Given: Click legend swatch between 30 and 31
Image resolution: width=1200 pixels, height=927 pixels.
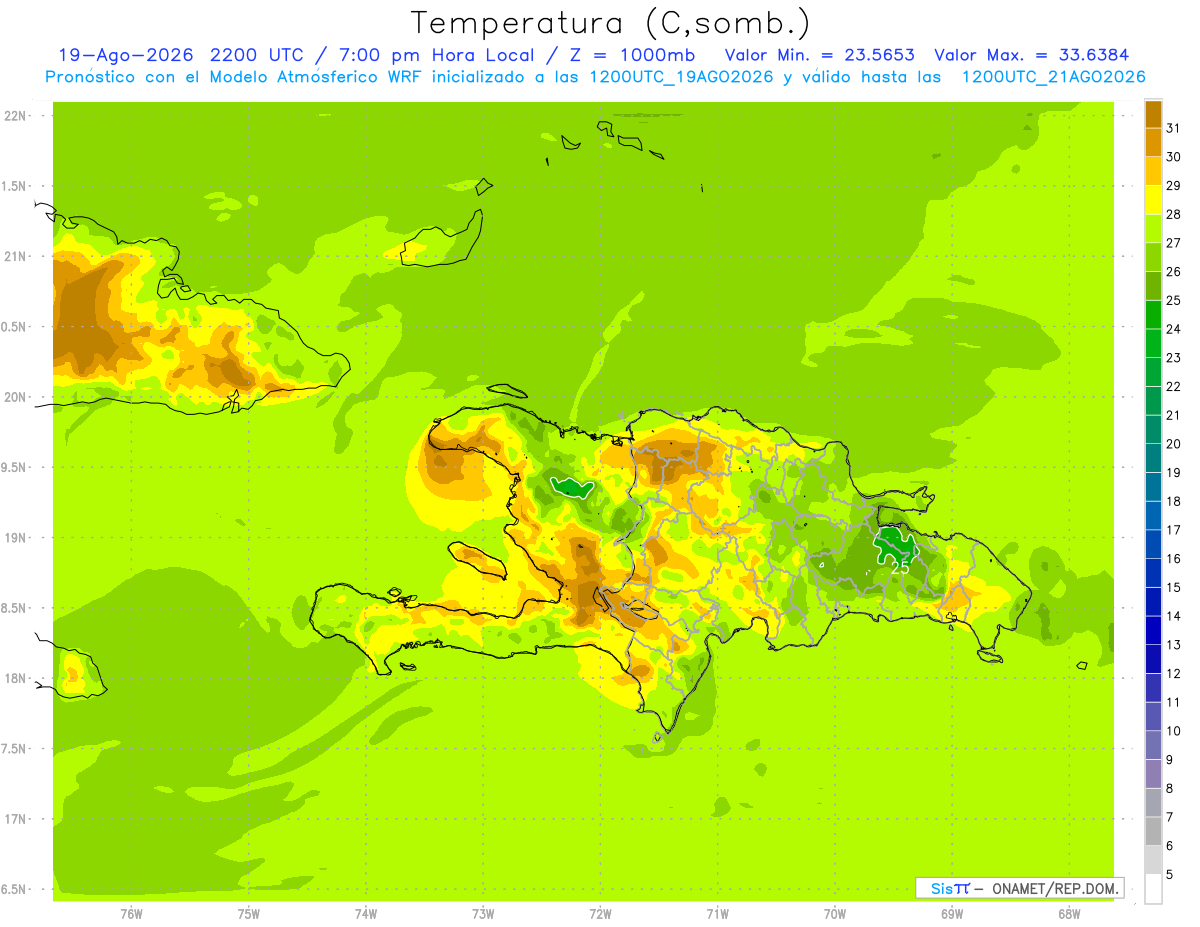Looking at the screenshot, I should [1153, 143].
